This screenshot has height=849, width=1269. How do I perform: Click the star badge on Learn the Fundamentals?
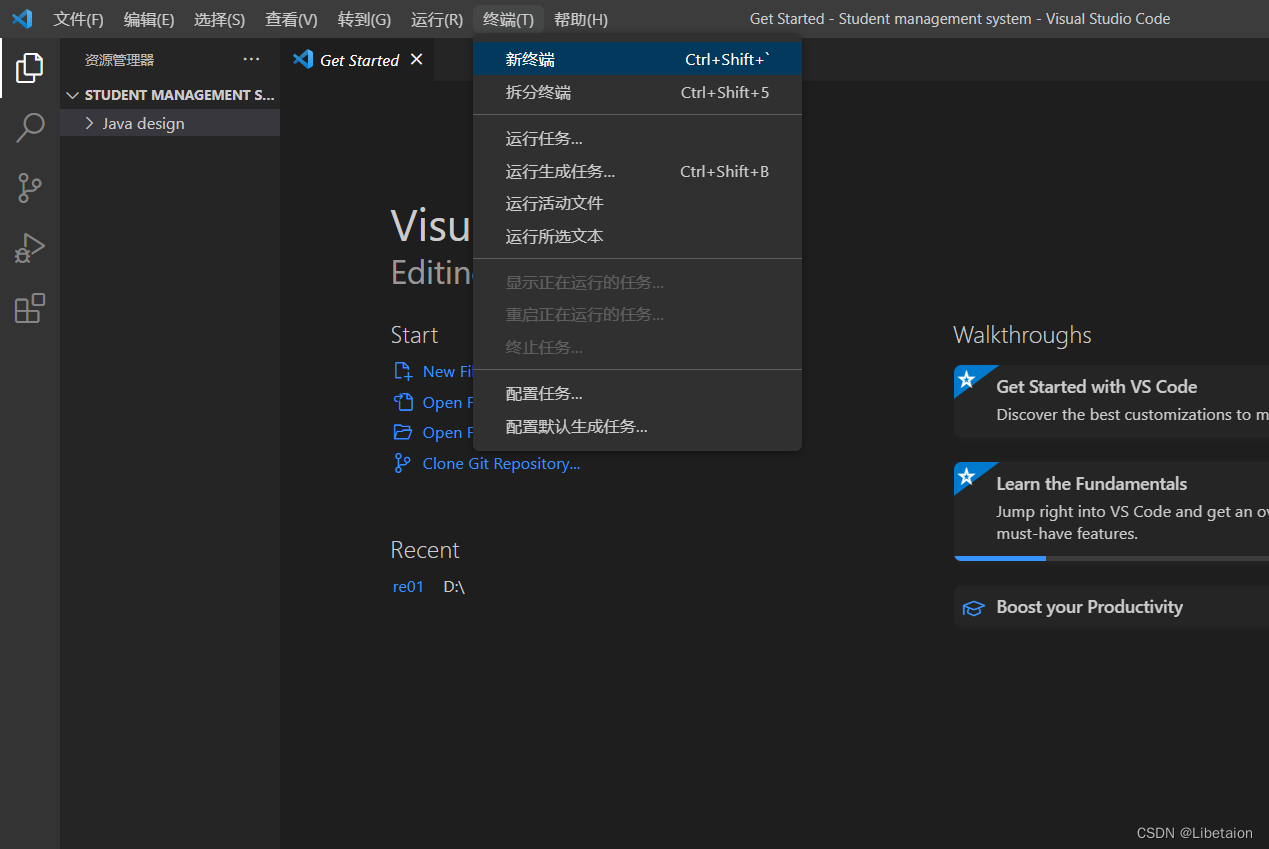pos(966,477)
